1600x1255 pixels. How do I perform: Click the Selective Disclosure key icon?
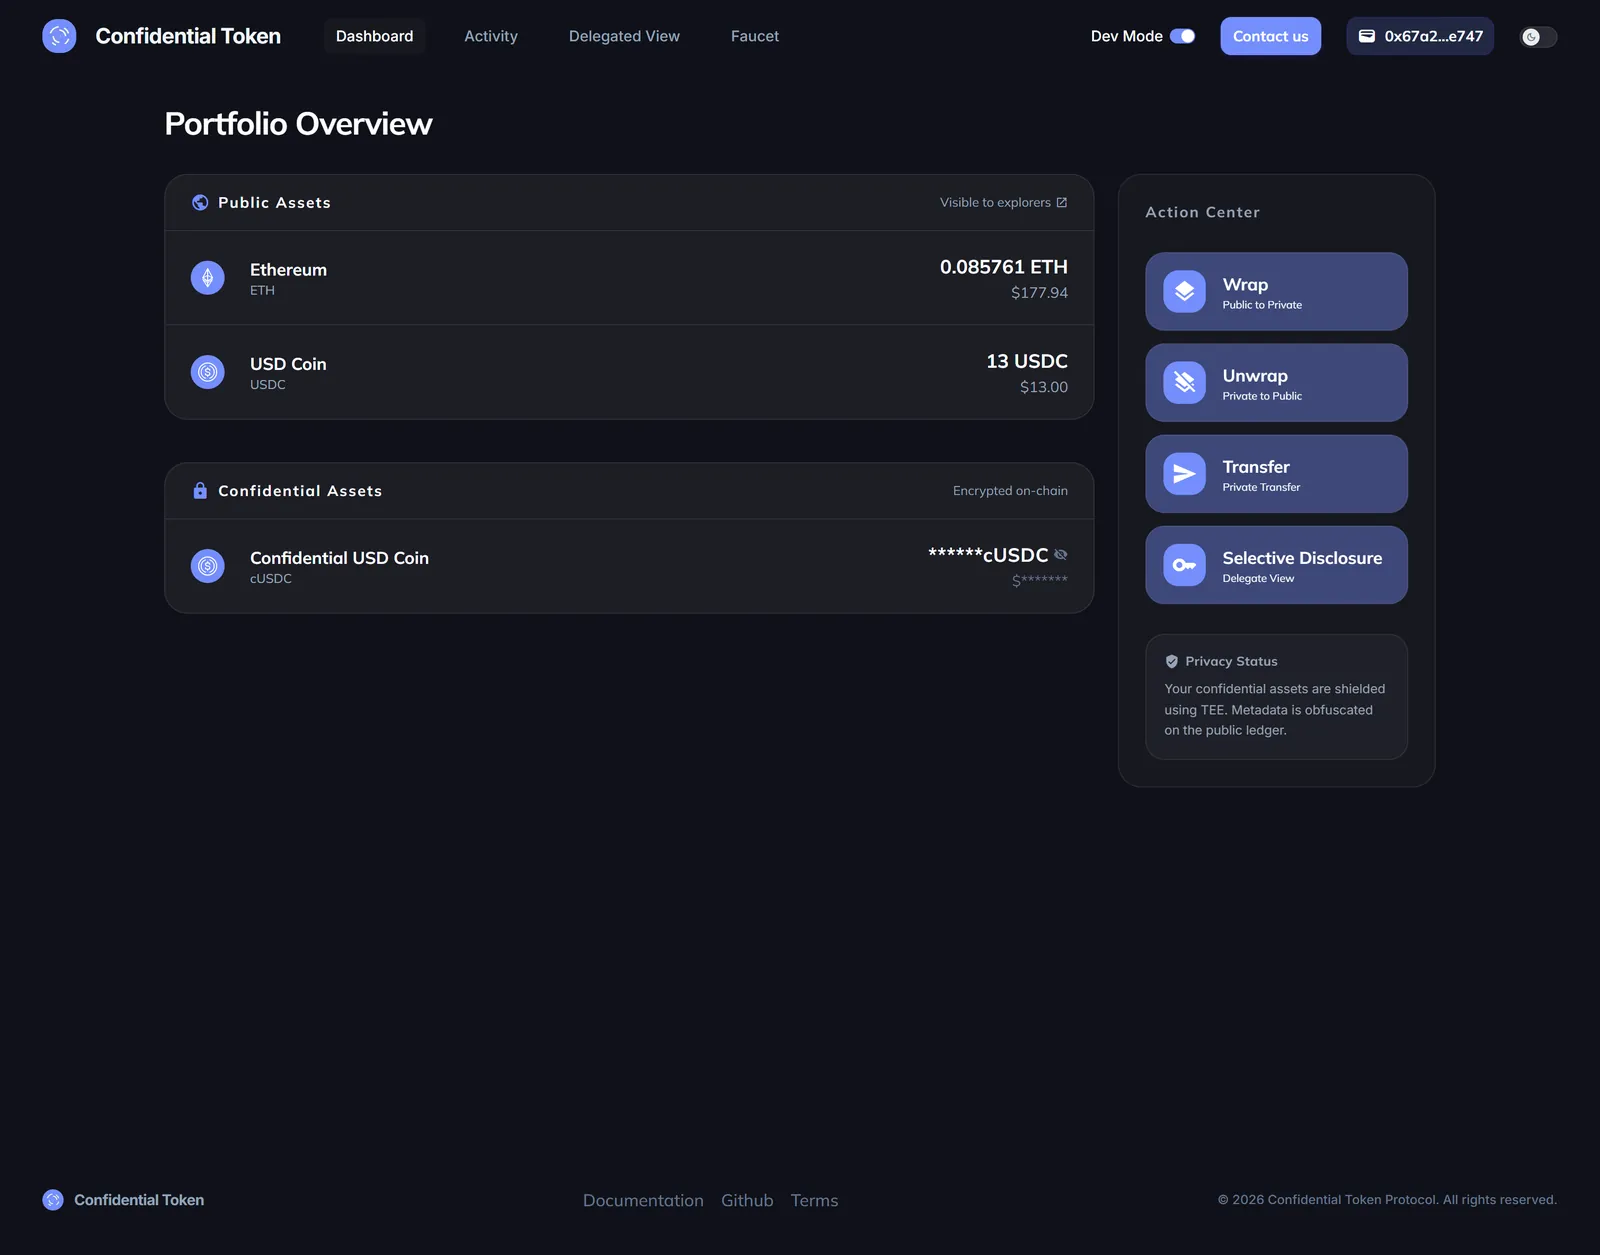[1184, 565]
